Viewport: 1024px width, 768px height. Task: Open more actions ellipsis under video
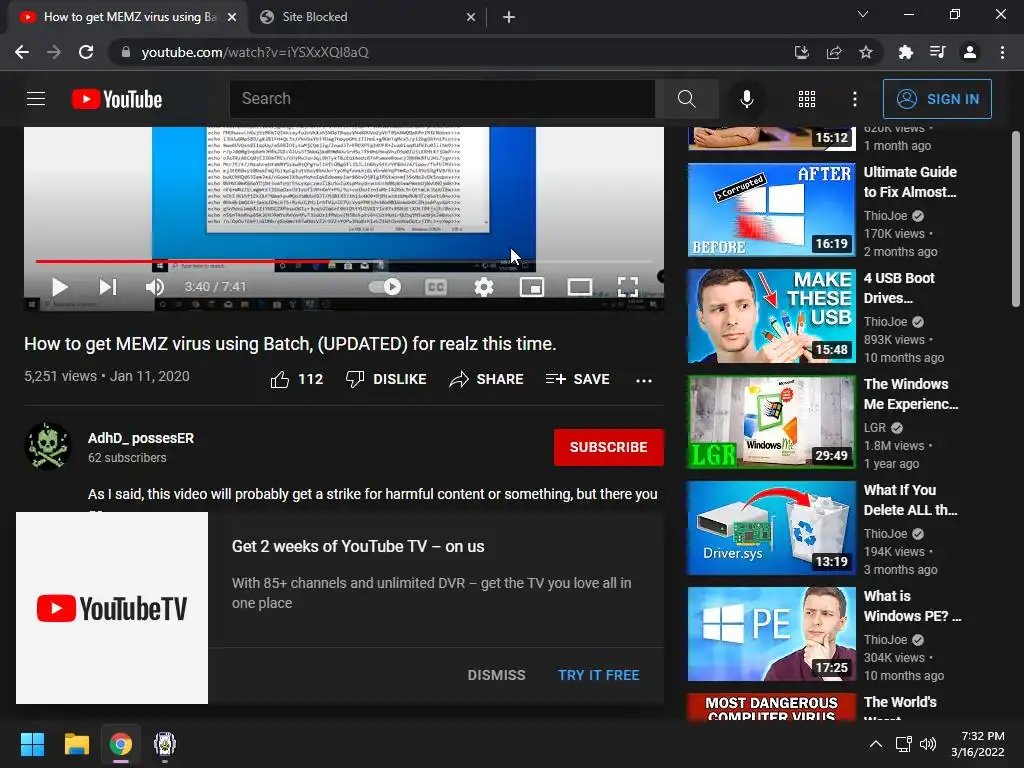(644, 380)
